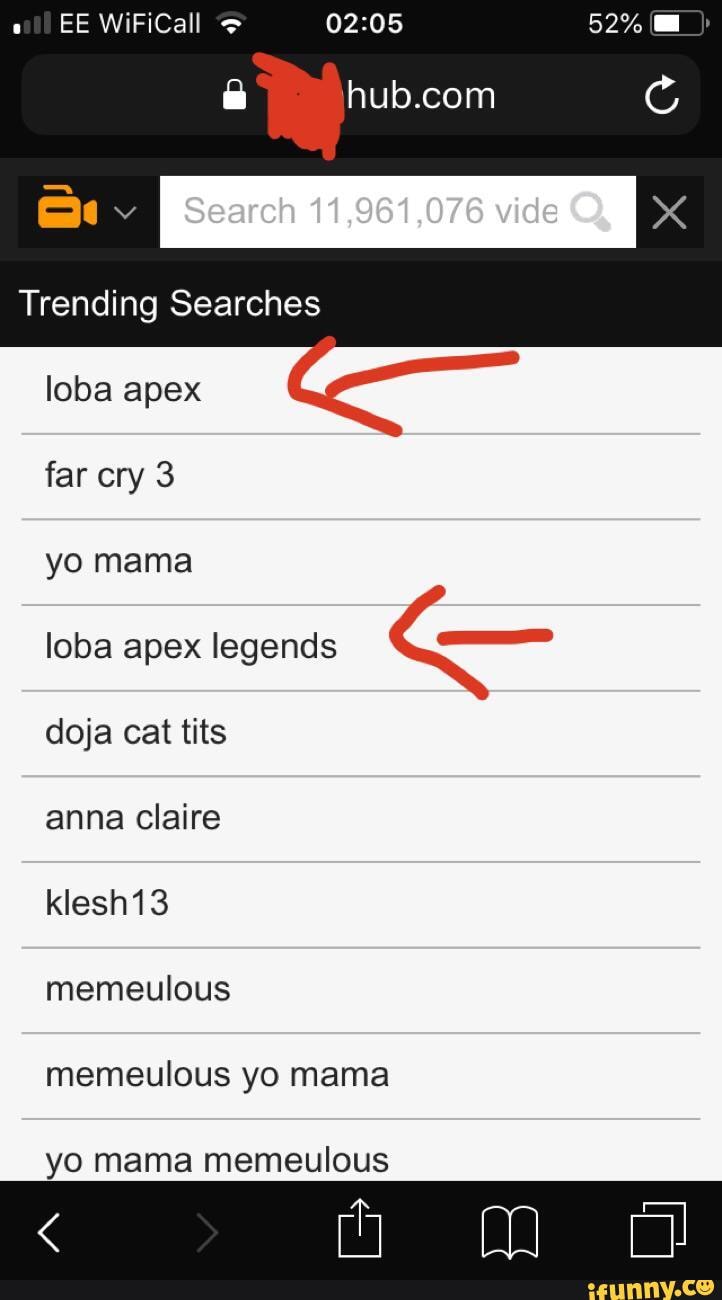Open the Safari bookmarks book icon
The image size is (722, 1300).
point(510,1232)
